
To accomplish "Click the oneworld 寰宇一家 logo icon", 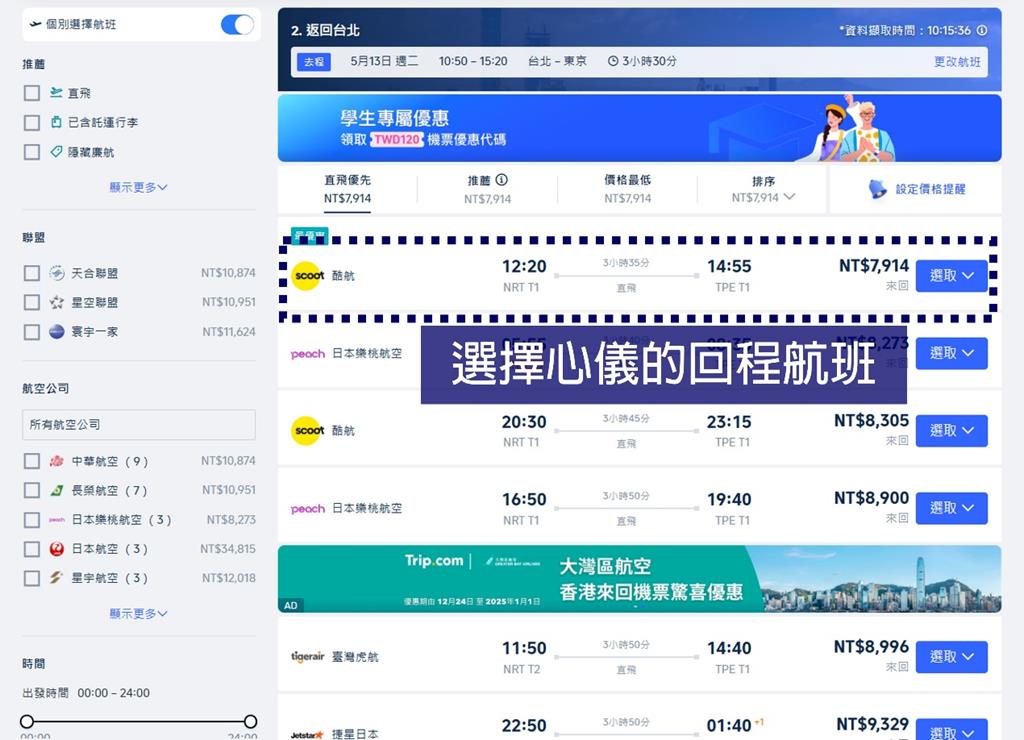I will point(57,332).
